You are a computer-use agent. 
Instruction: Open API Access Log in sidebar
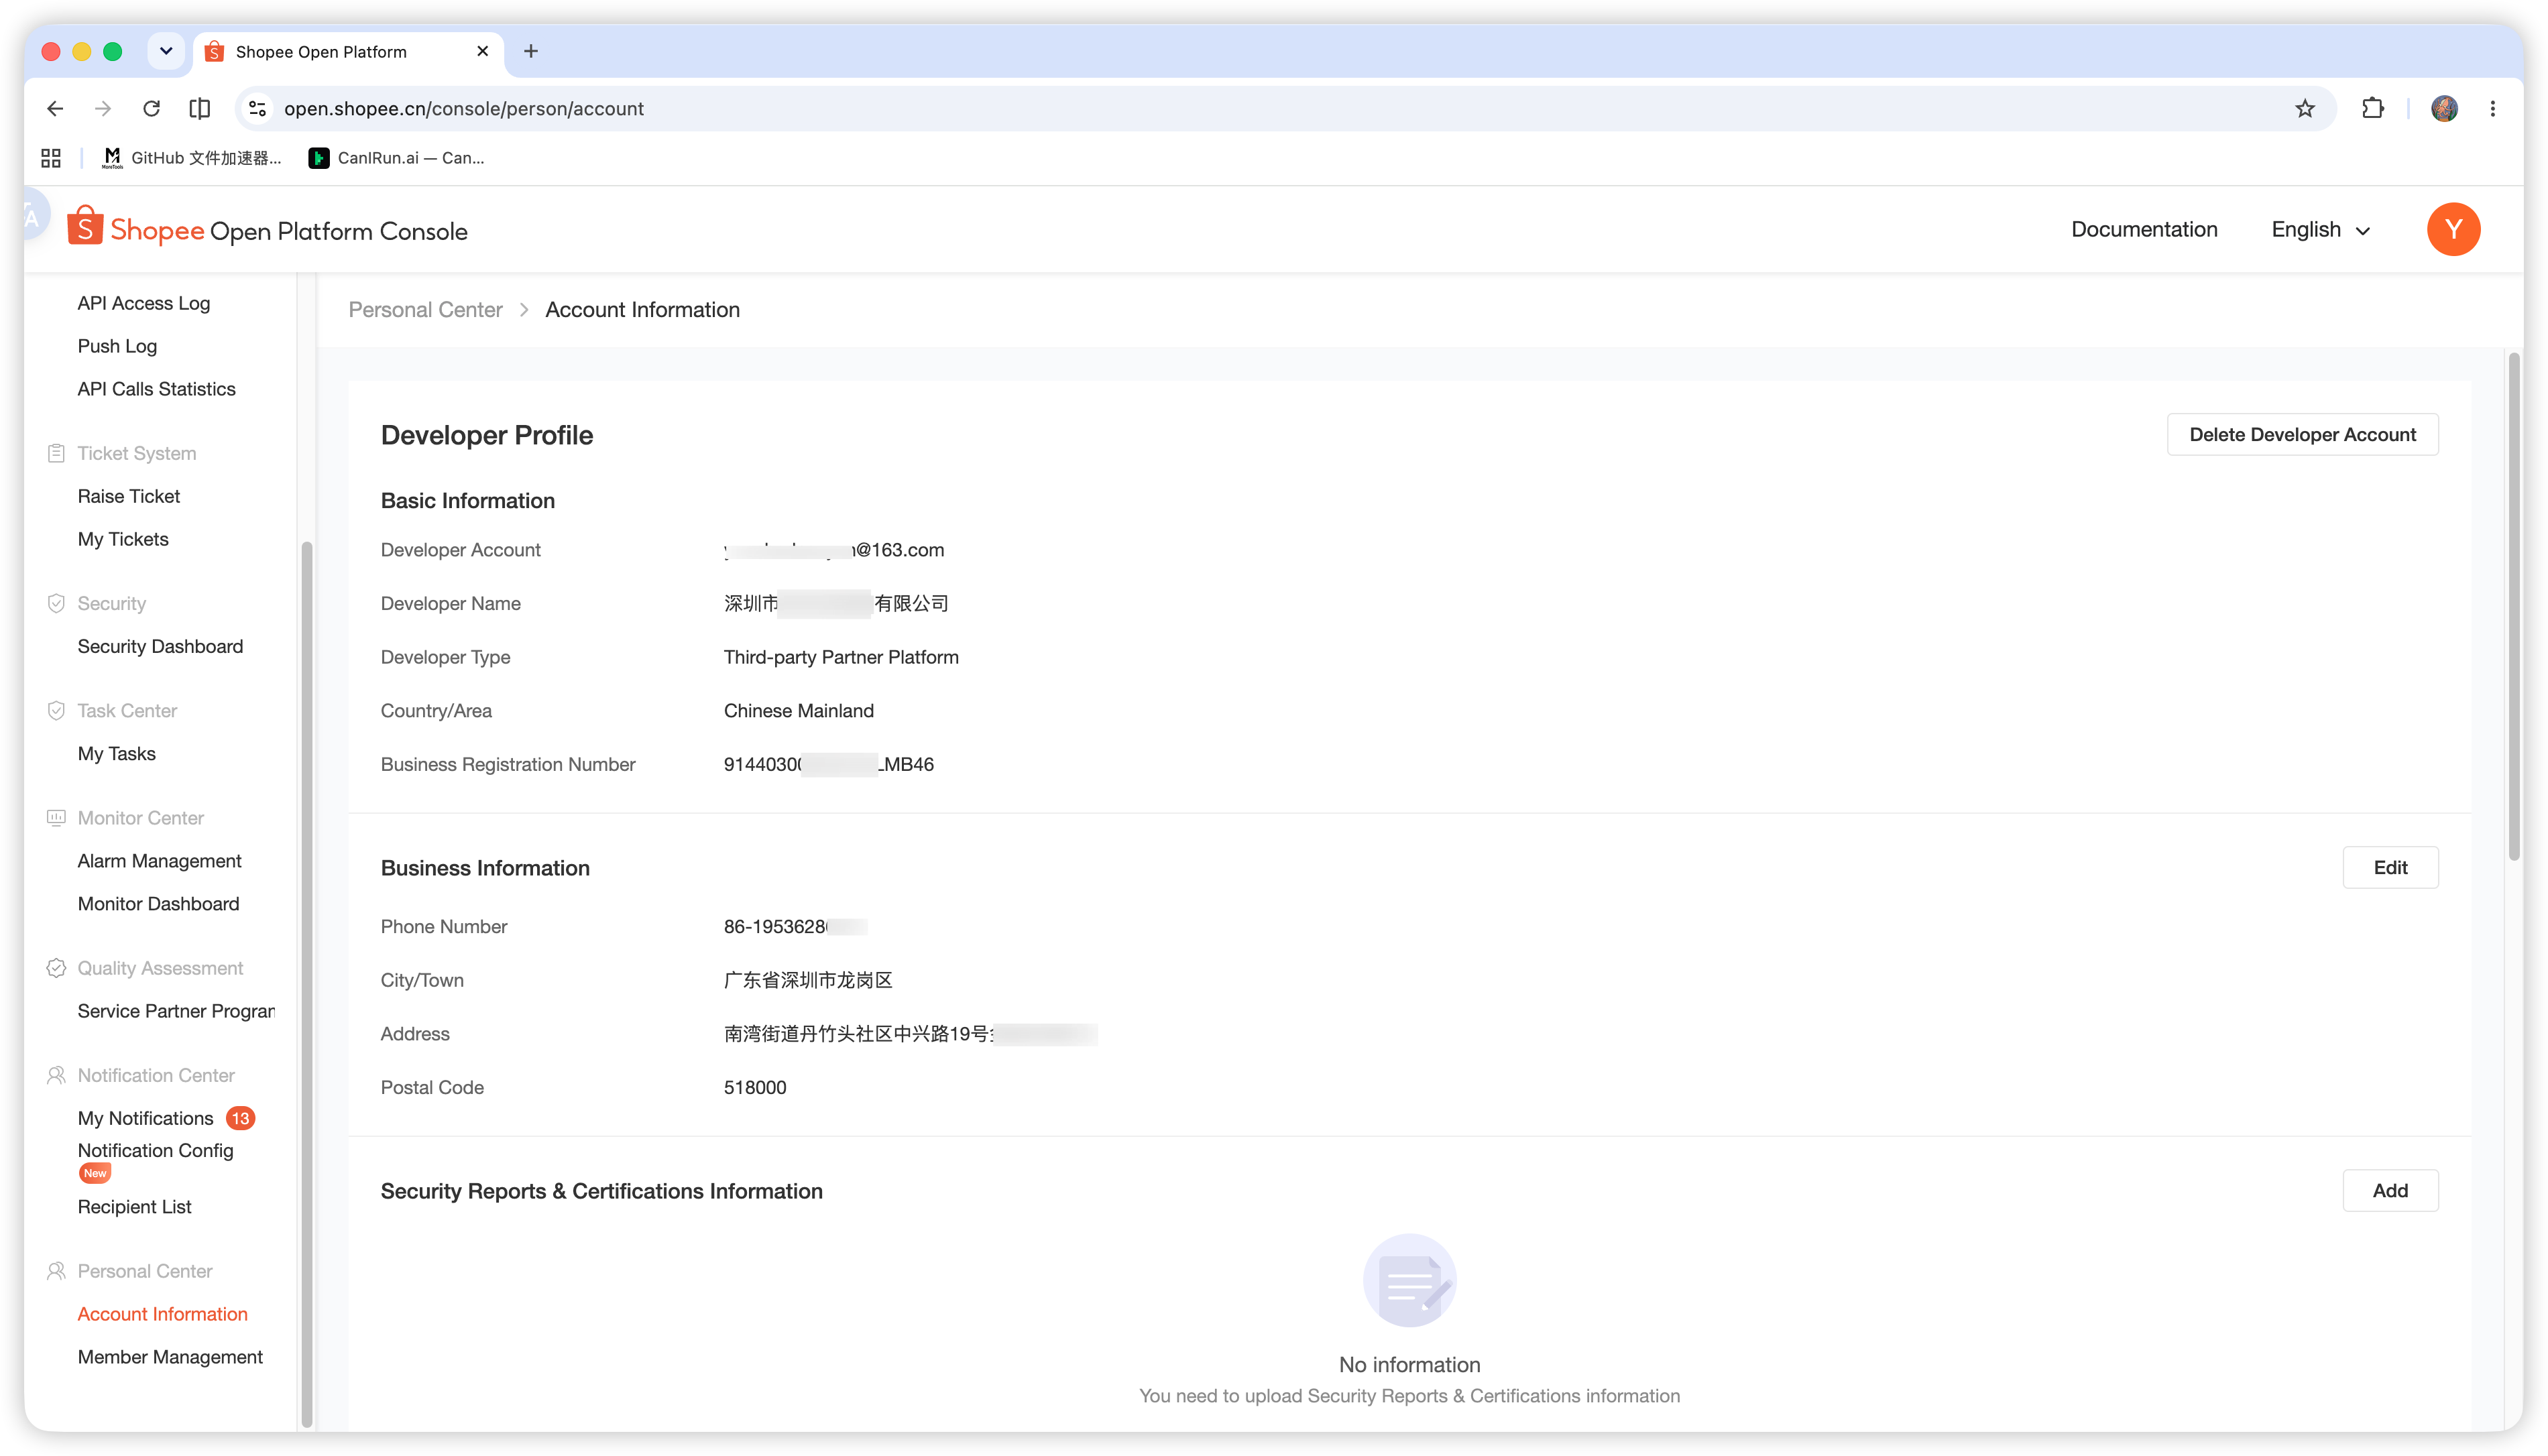tap(143, 303)
